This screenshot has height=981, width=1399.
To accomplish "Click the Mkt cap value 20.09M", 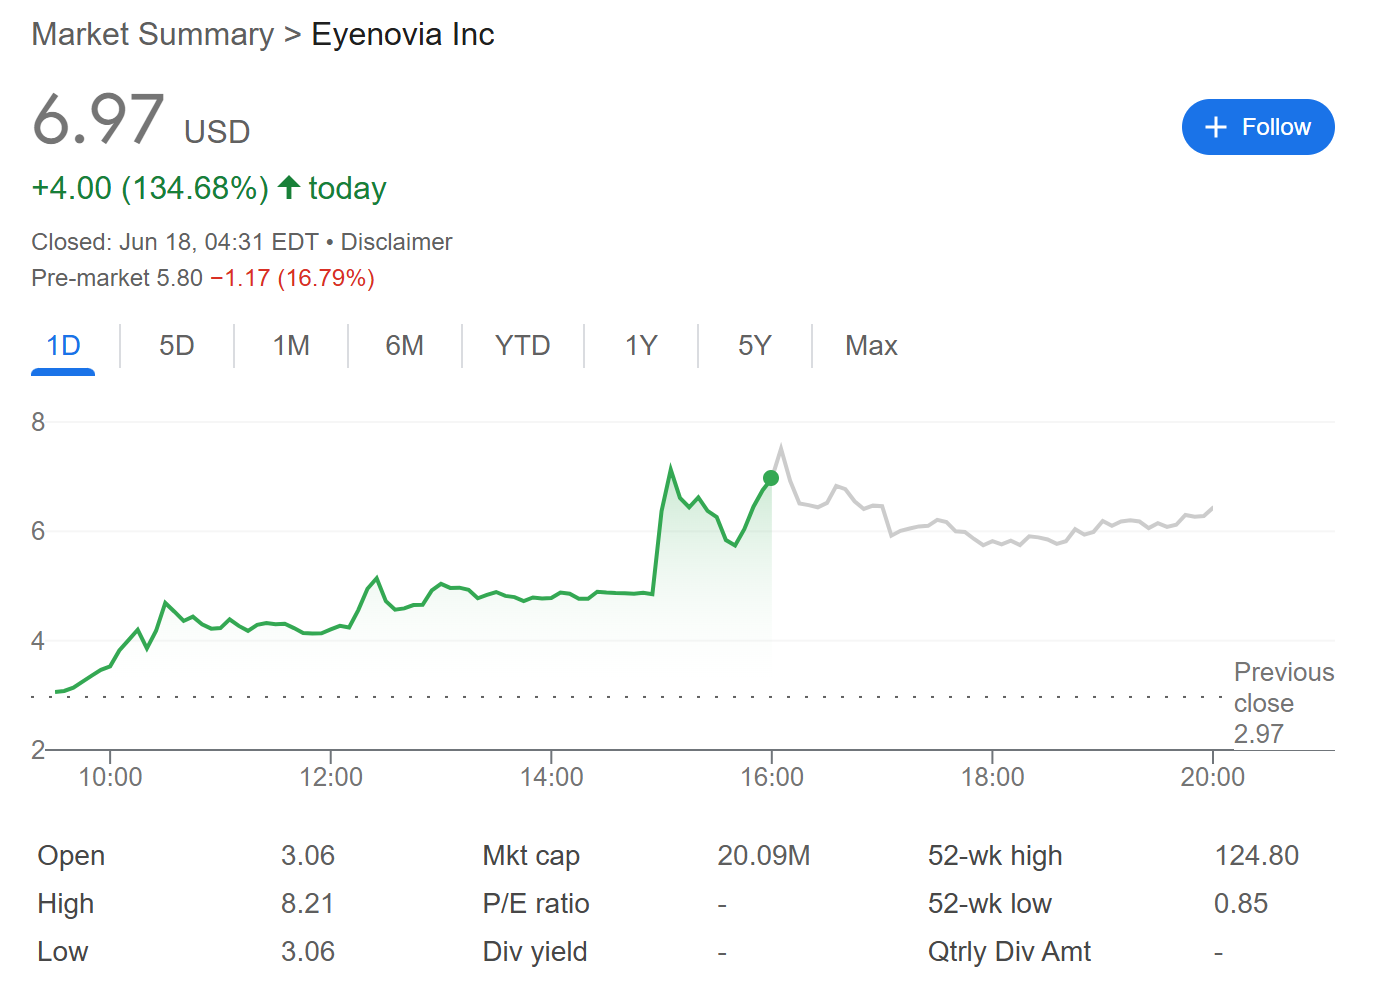I will [764, 856].
